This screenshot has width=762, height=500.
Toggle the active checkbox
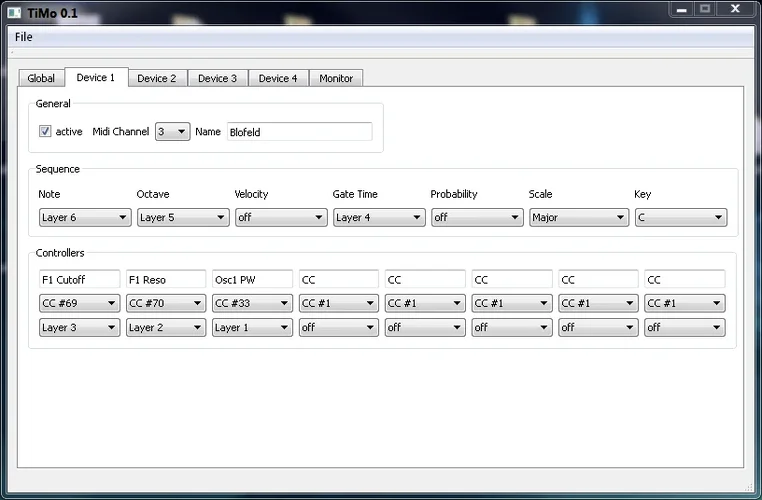(45, 131)
